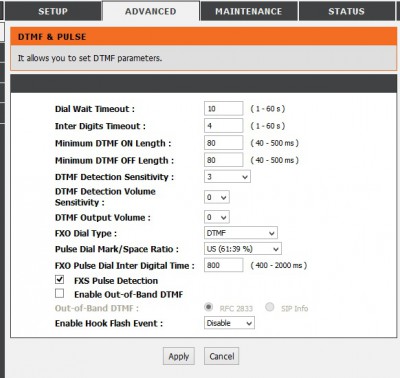
Task: Open the MAINTENANCE tab
Action: (x=249, y=11)
